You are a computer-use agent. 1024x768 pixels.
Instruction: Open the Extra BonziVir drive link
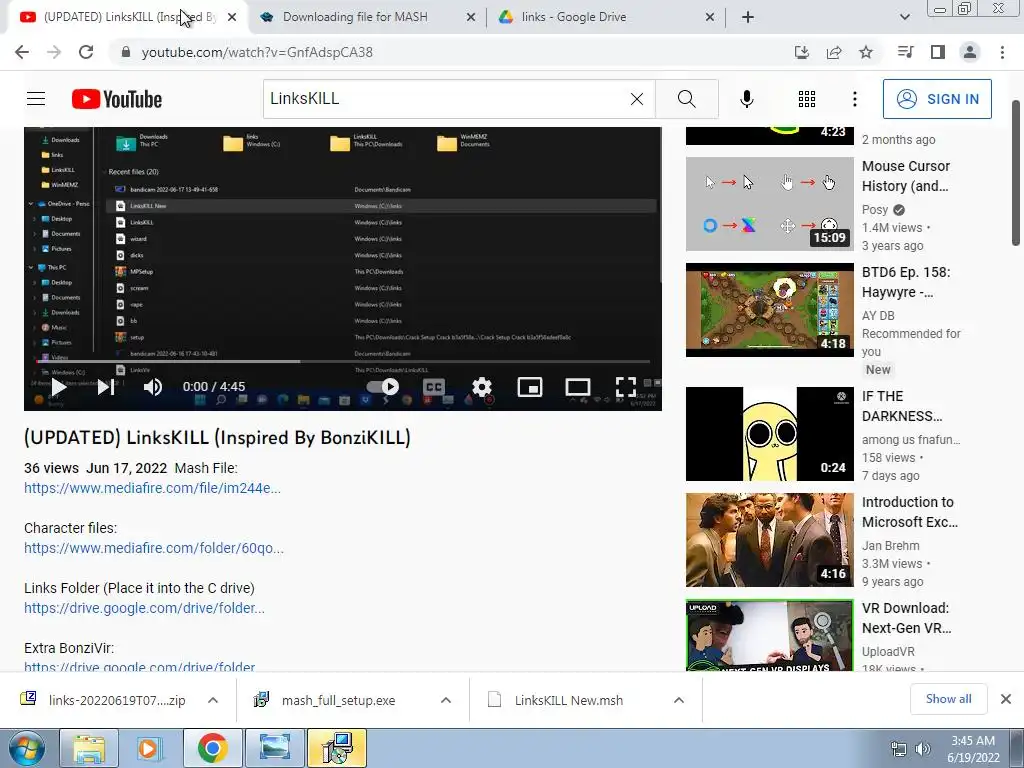click(140, 666)
